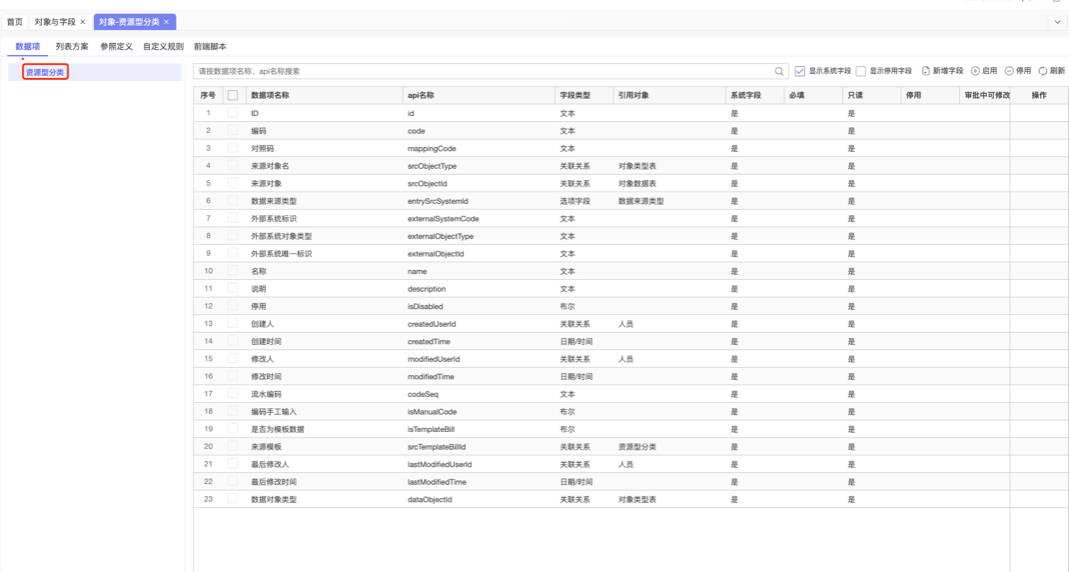Select the checkbox for the ID row
This screenshot has height=572, width=1069.
point(233,113)
